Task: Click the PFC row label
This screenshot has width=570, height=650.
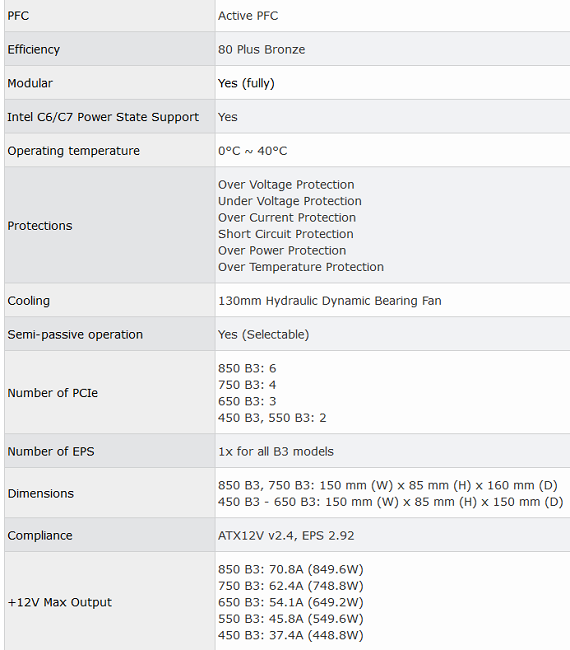Action: [x=18, y=16]
